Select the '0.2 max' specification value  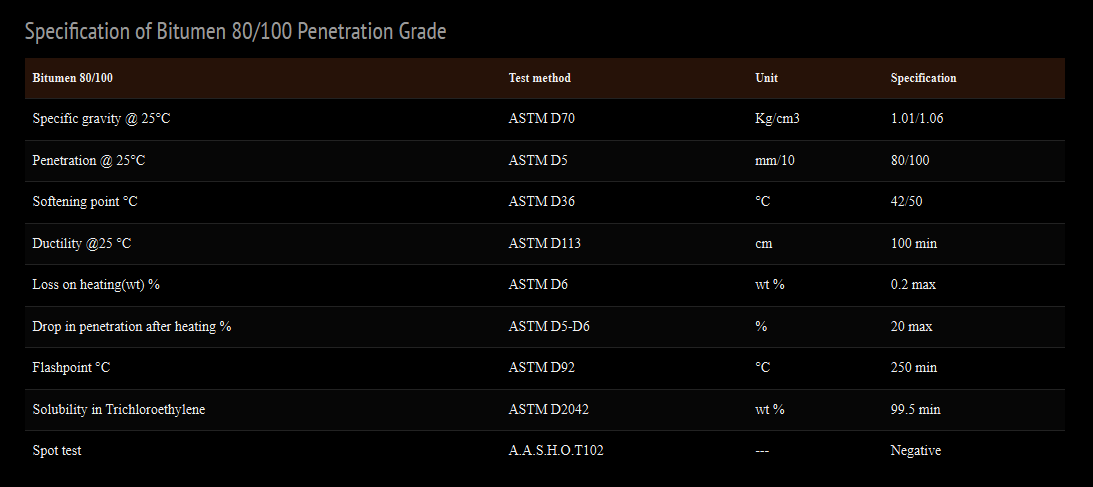click(x=913, y=285)
